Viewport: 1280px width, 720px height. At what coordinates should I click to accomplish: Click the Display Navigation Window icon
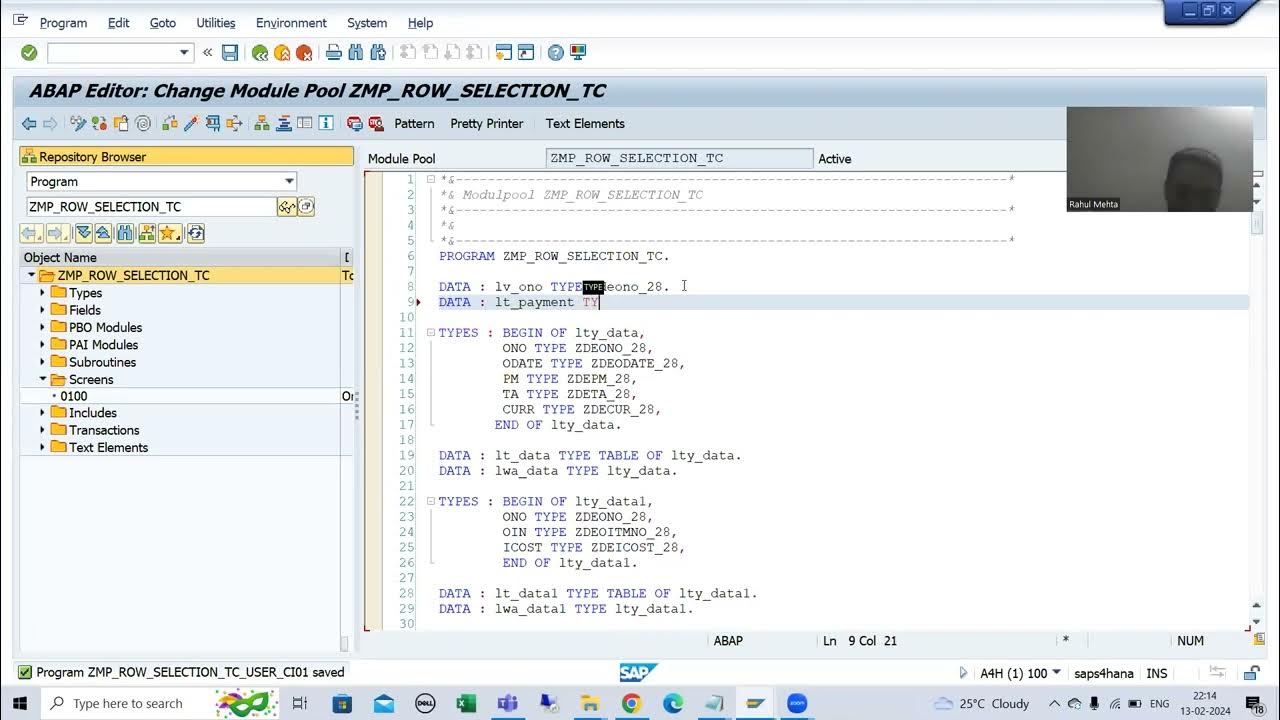pos(284,123)
